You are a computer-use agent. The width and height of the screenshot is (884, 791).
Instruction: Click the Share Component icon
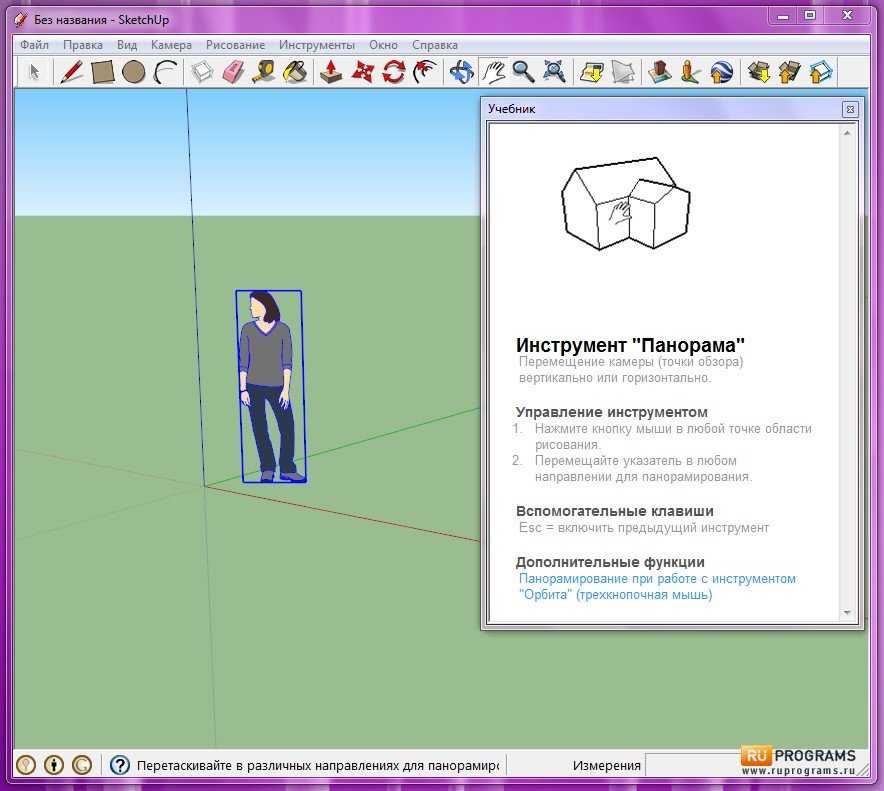pos(820,72)
